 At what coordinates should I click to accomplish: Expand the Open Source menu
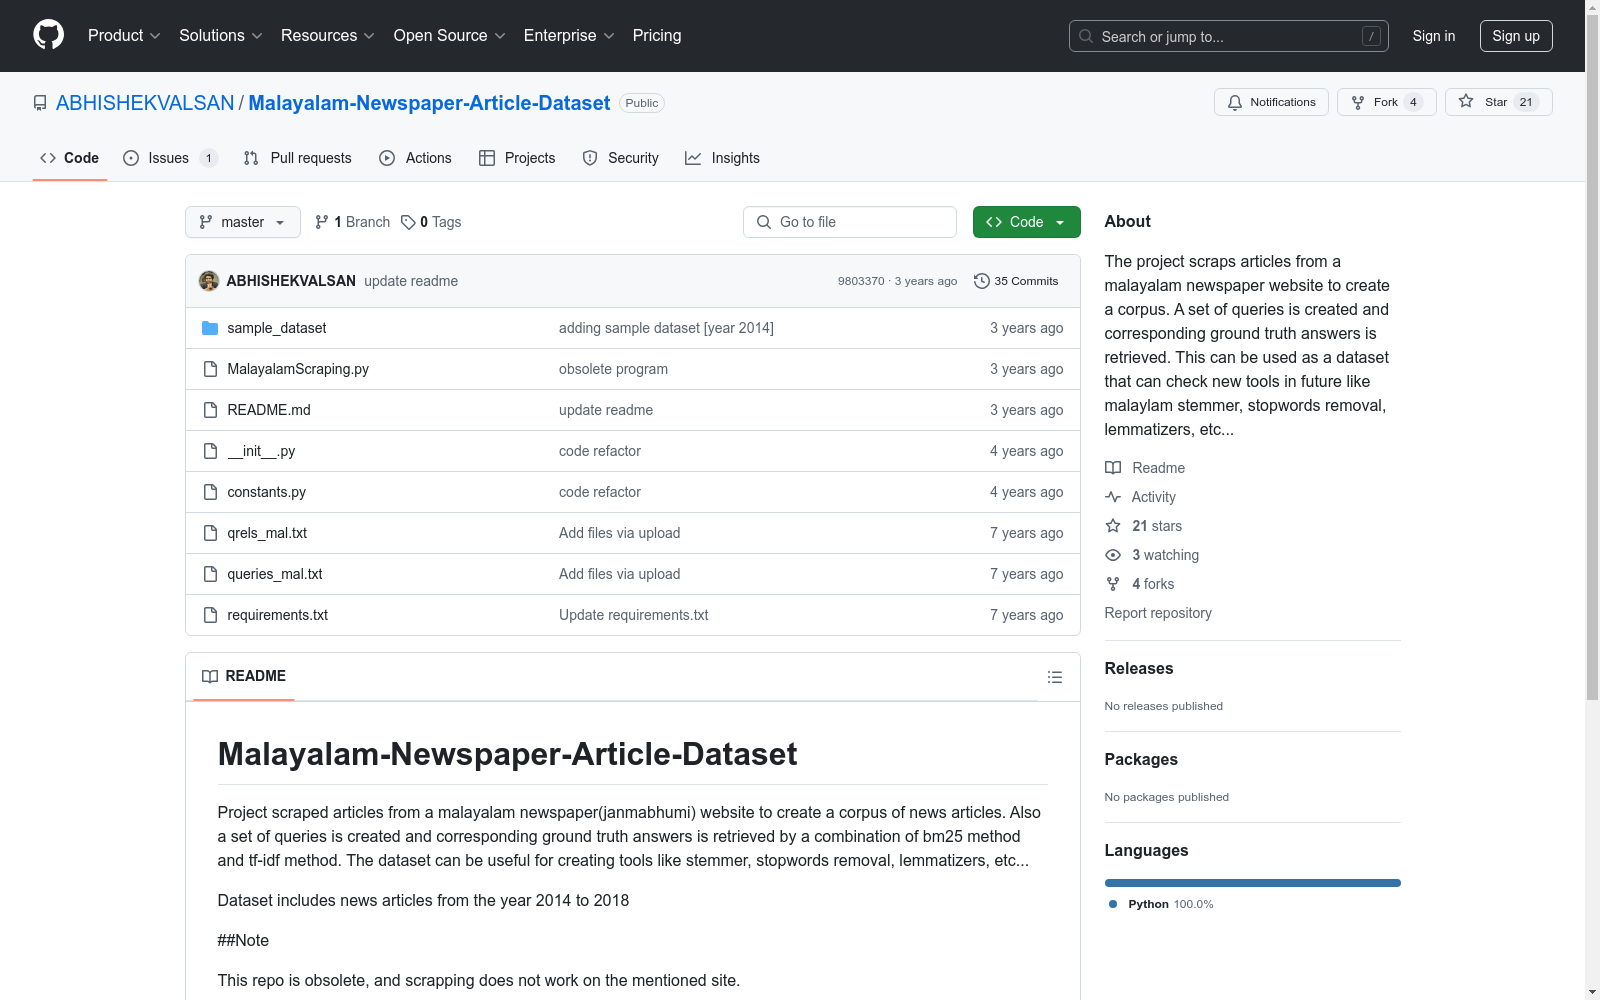click(x=450, y=36)
